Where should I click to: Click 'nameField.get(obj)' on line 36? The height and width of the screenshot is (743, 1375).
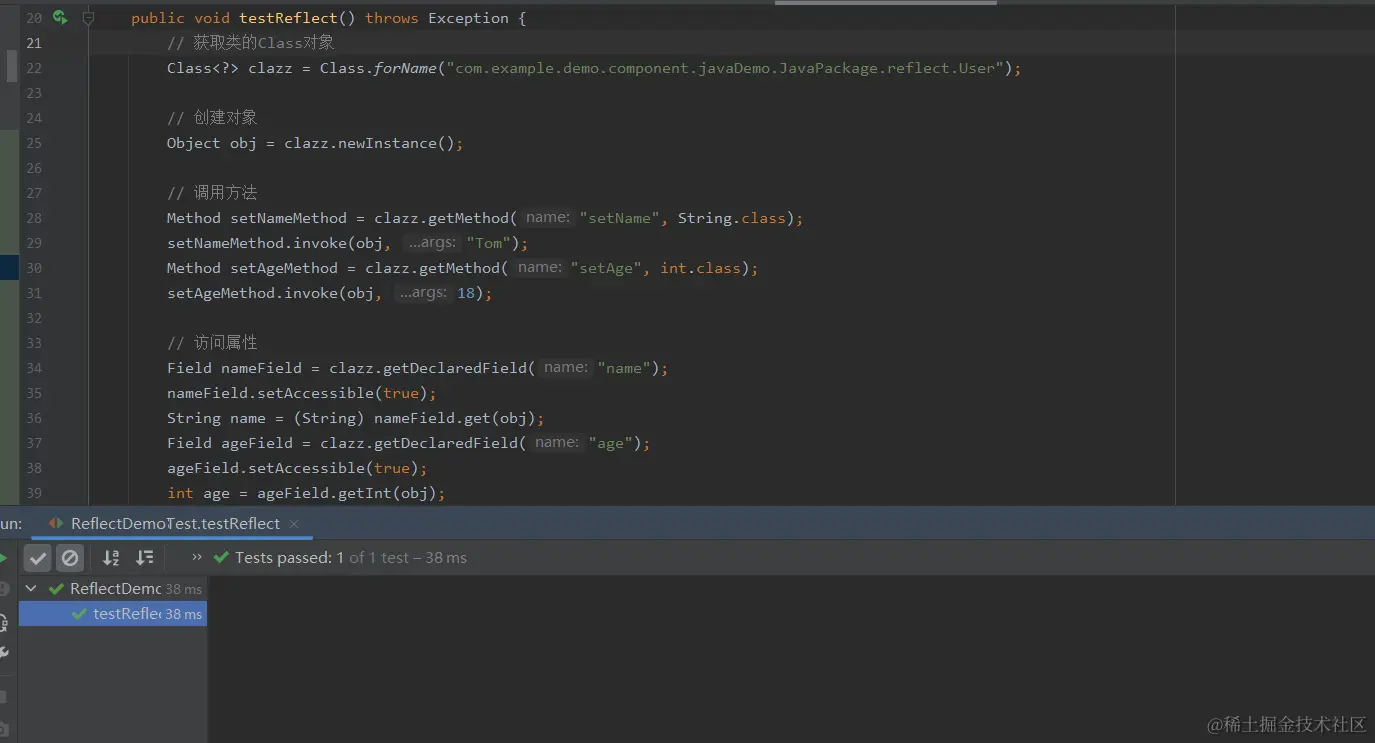tap(455, 418)
